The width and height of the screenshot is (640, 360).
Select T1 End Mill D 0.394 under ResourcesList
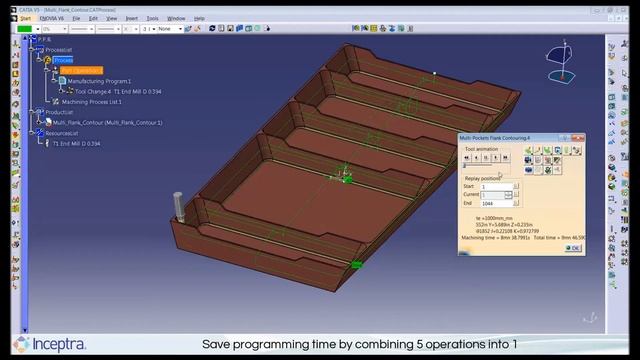(x=76, y=144)
